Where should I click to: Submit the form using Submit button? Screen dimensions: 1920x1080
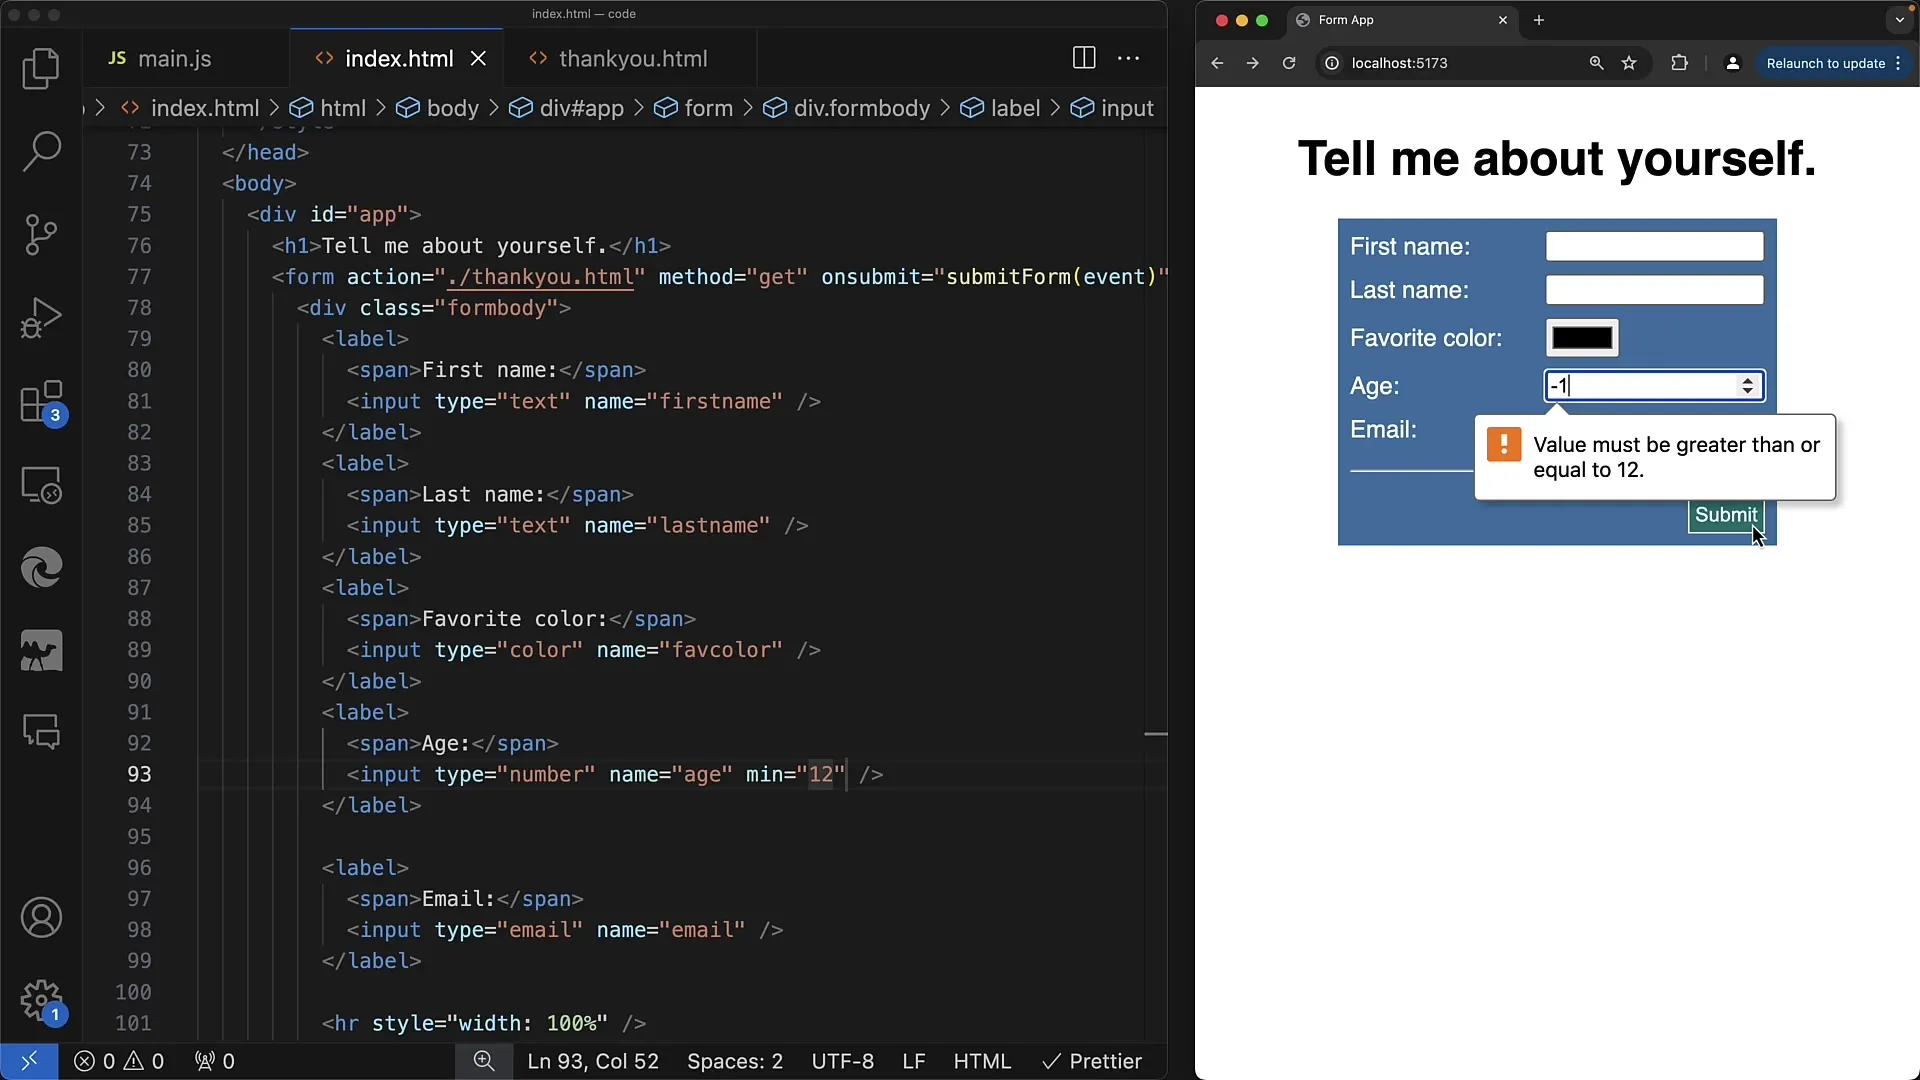(1726, 514)
